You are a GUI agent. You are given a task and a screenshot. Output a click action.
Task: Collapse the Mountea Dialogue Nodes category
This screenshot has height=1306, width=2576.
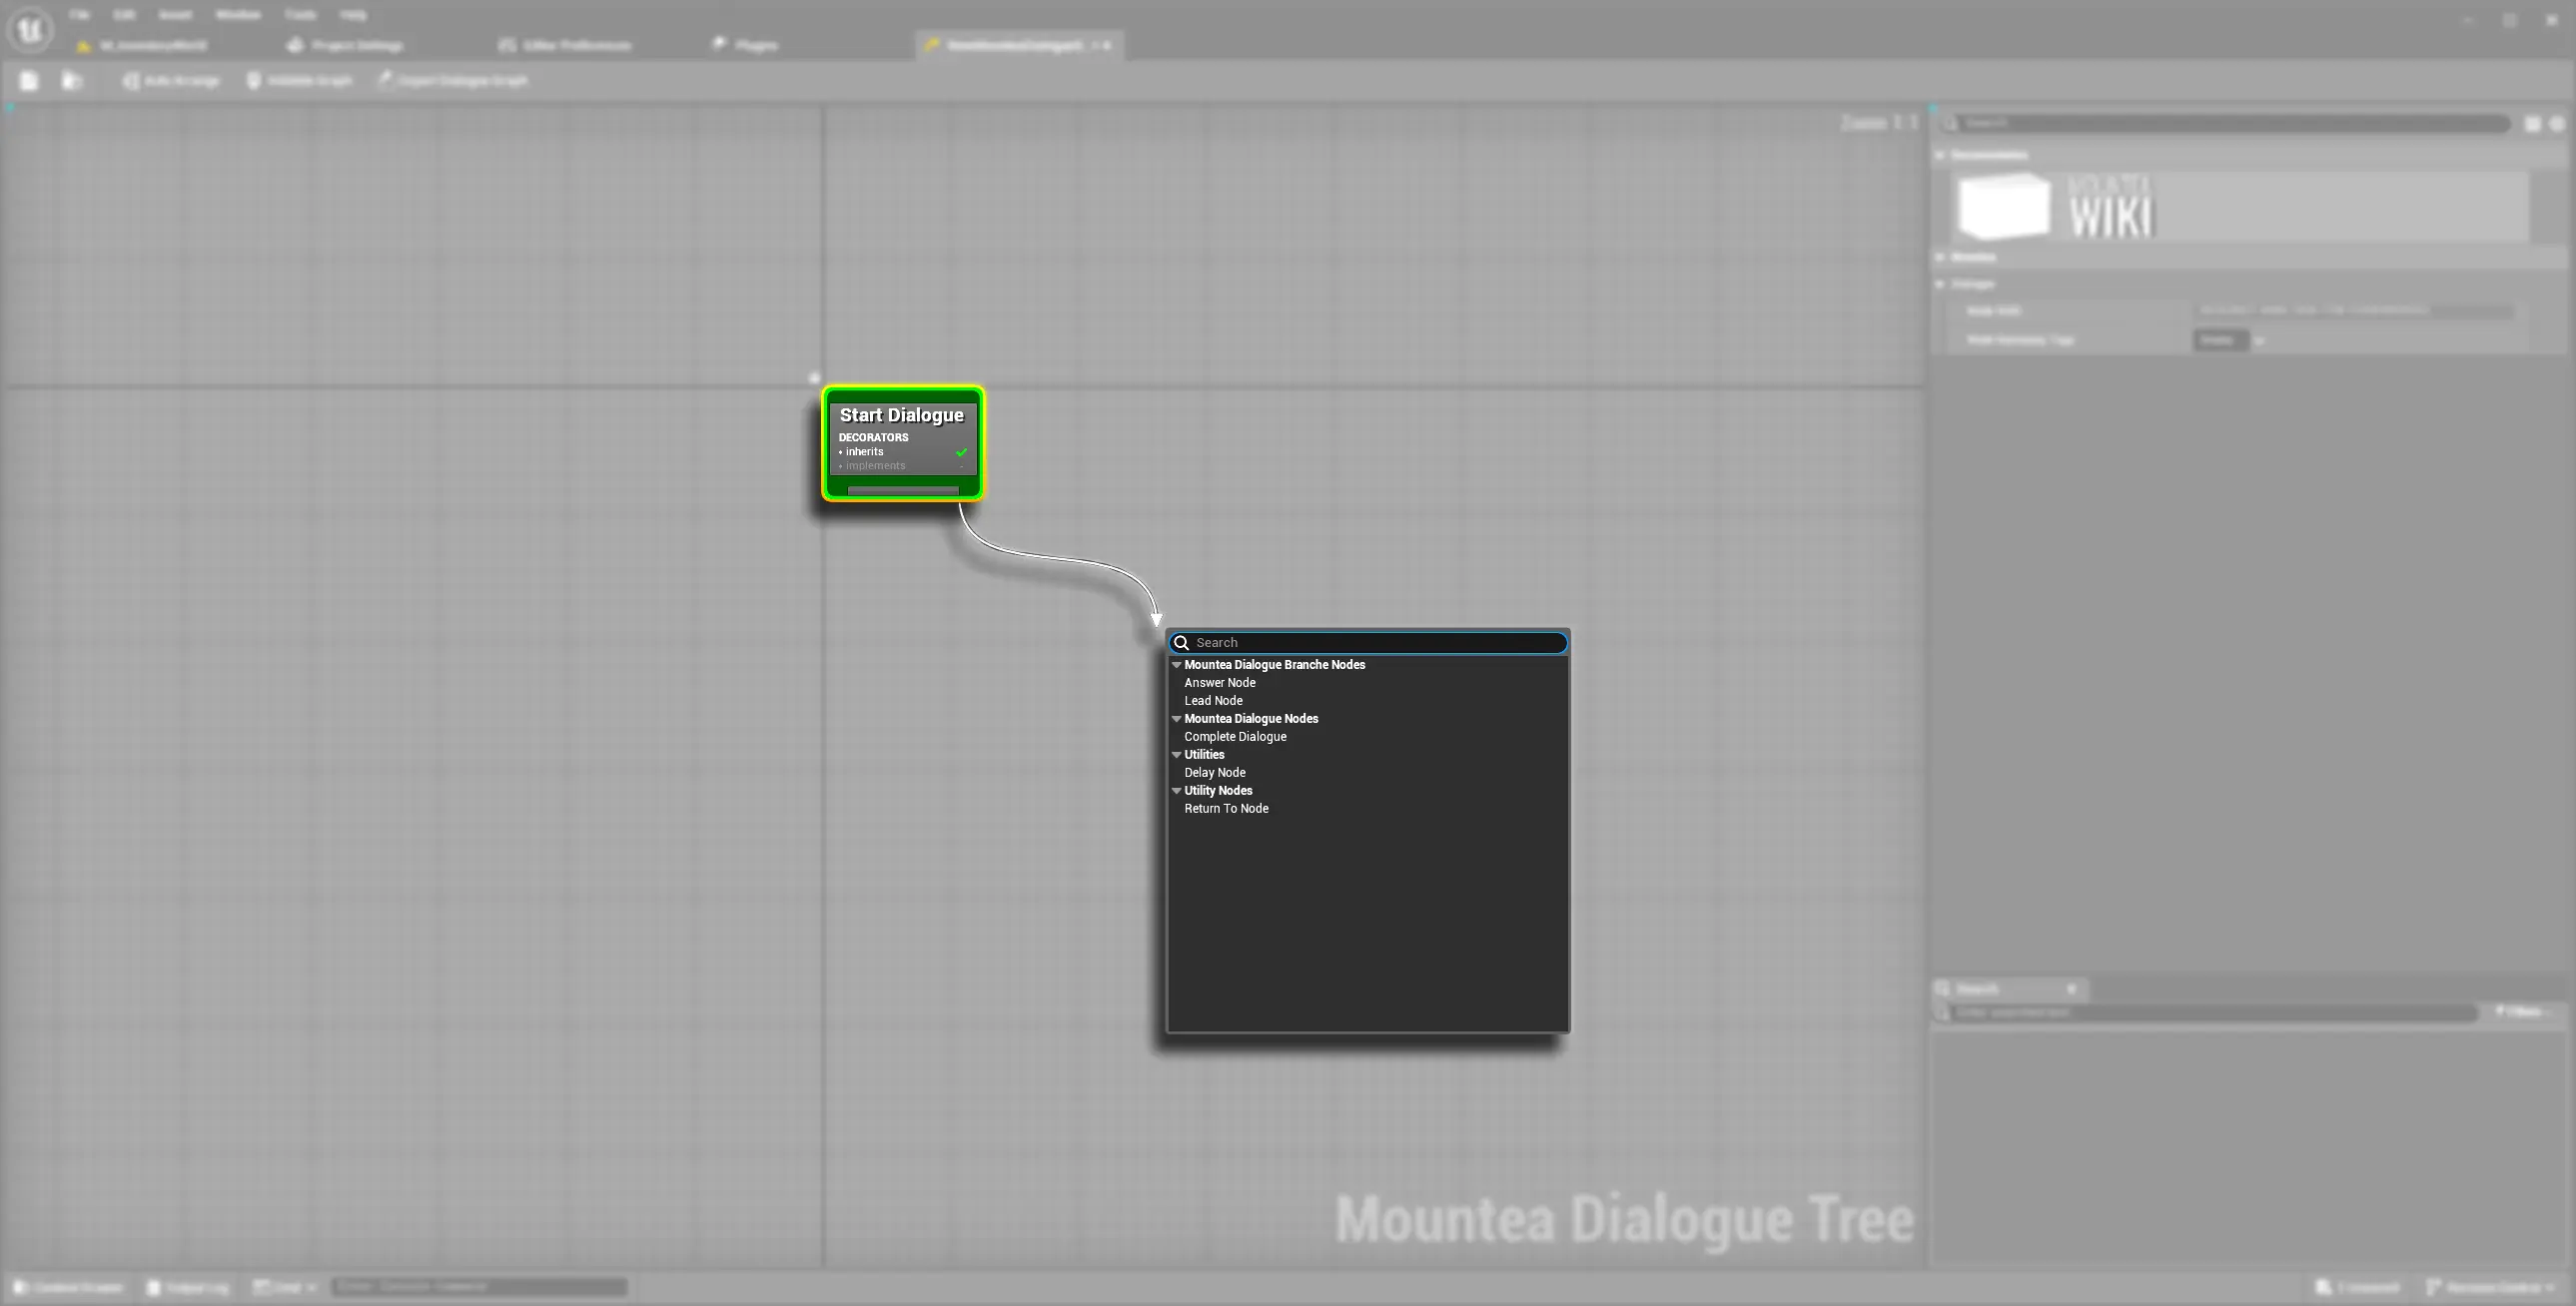coord(1177,719)
